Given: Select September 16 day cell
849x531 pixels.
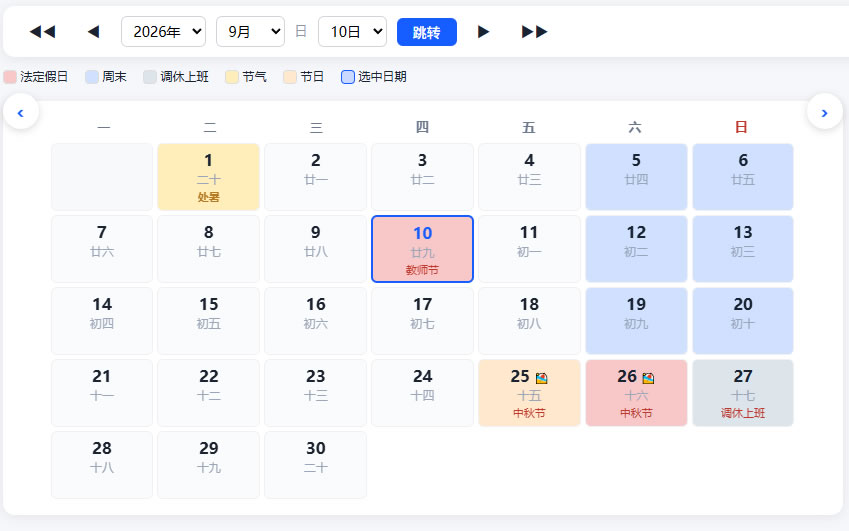Looking at the screenshot, I should click(316, 321).
